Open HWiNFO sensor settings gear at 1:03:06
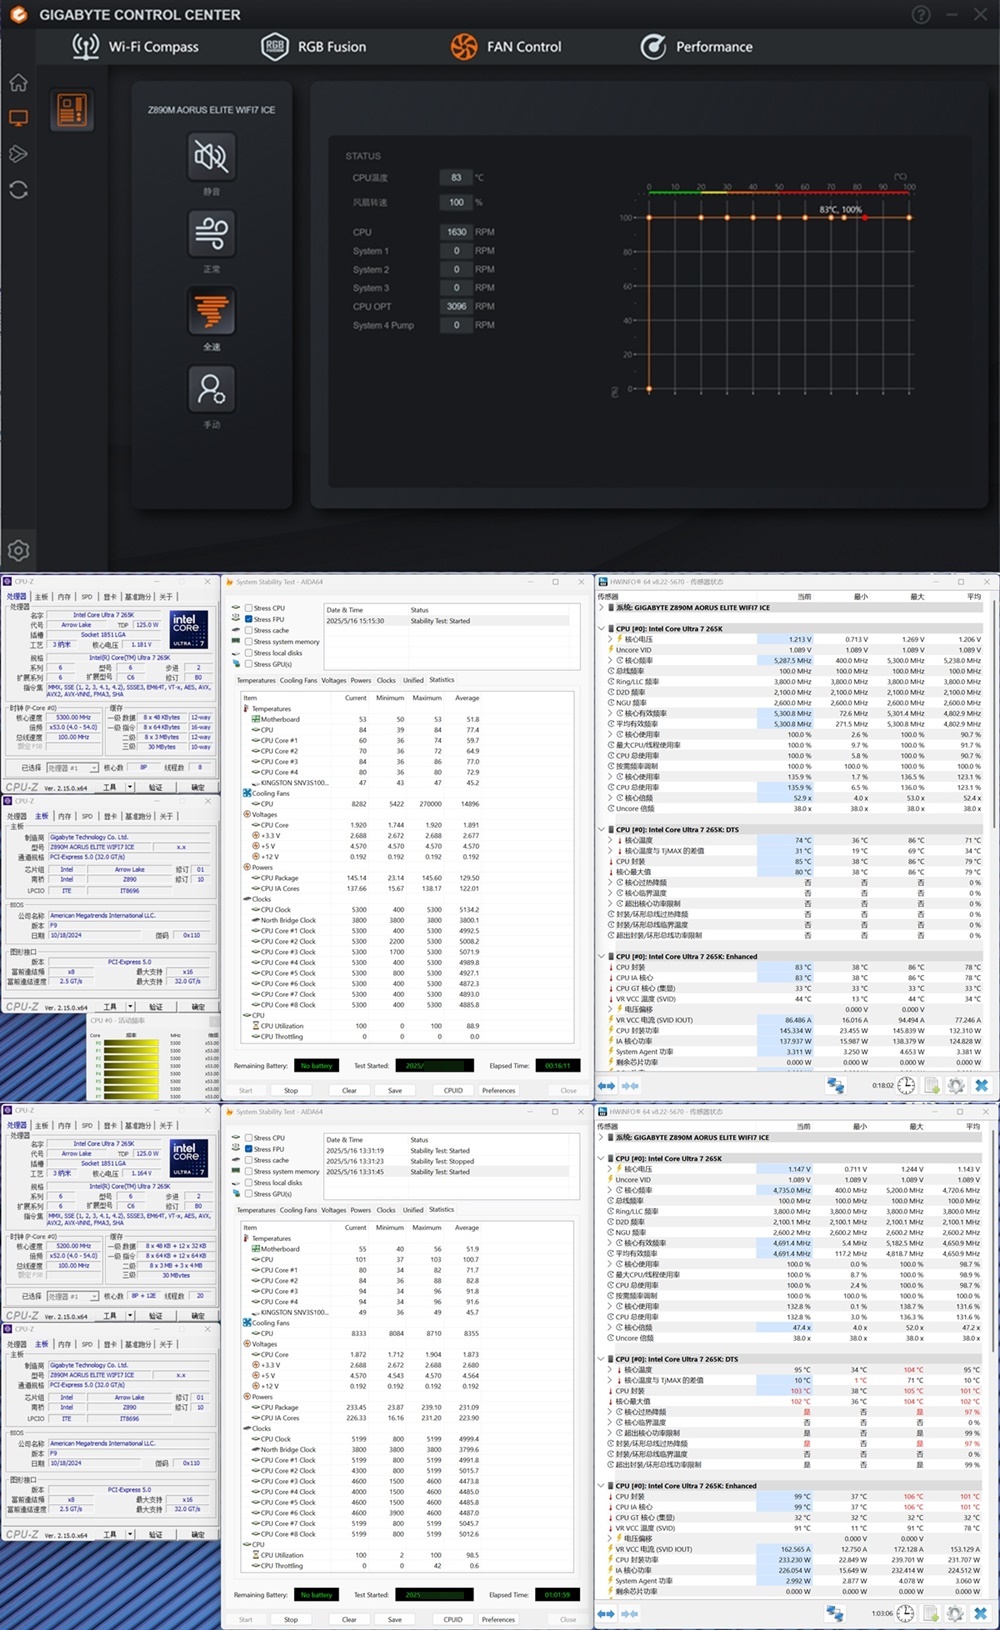Image resolution: width=1000 pixels, height=1630 pixels. [956, 1613]
